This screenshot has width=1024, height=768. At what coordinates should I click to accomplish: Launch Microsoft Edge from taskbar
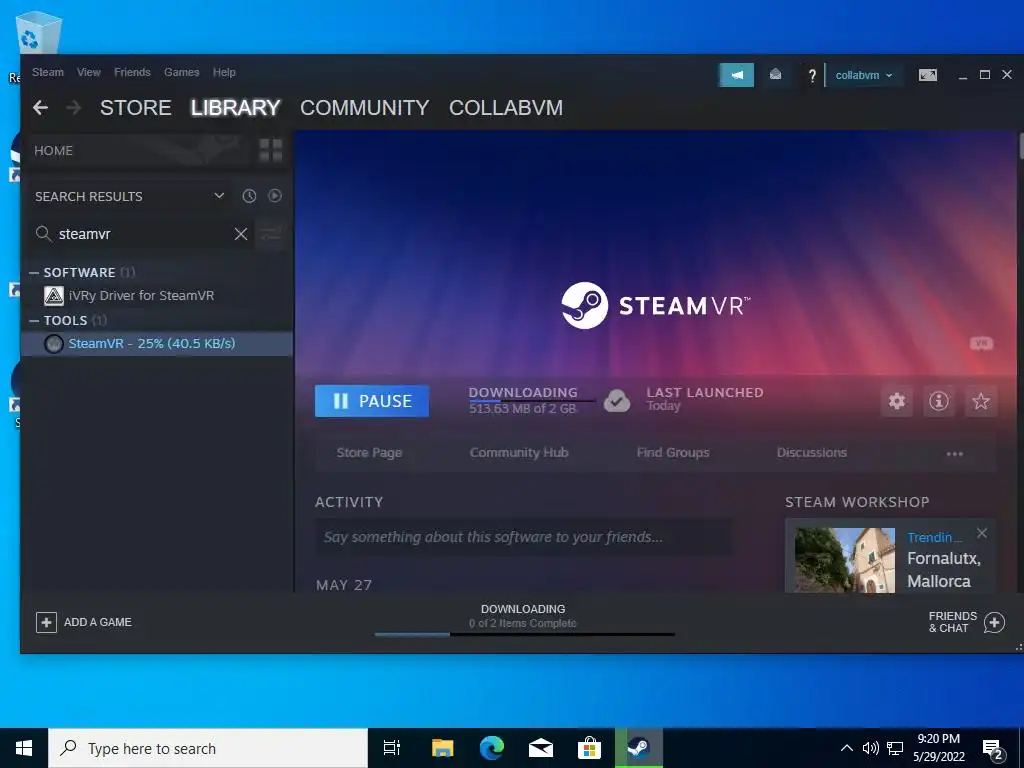coord(492,748)
